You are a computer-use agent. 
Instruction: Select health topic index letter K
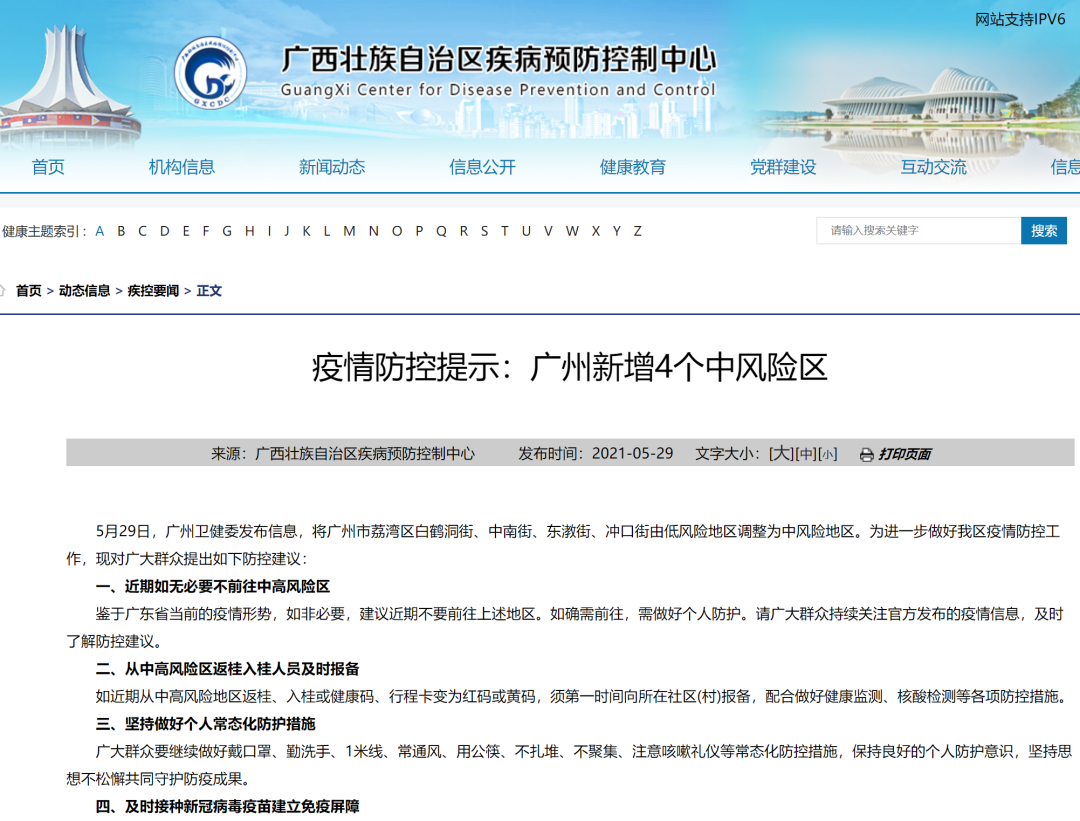point(307,231)
